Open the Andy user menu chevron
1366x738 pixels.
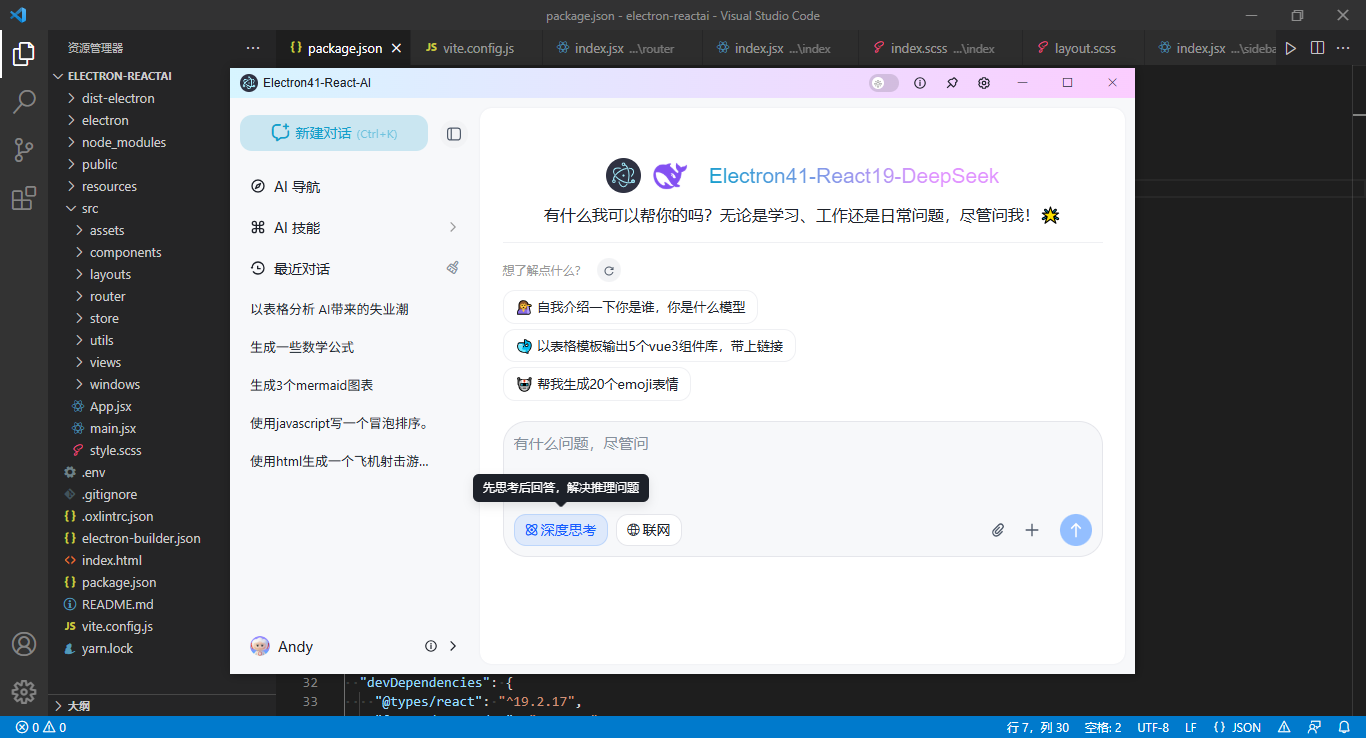click(x=453, y=646)
